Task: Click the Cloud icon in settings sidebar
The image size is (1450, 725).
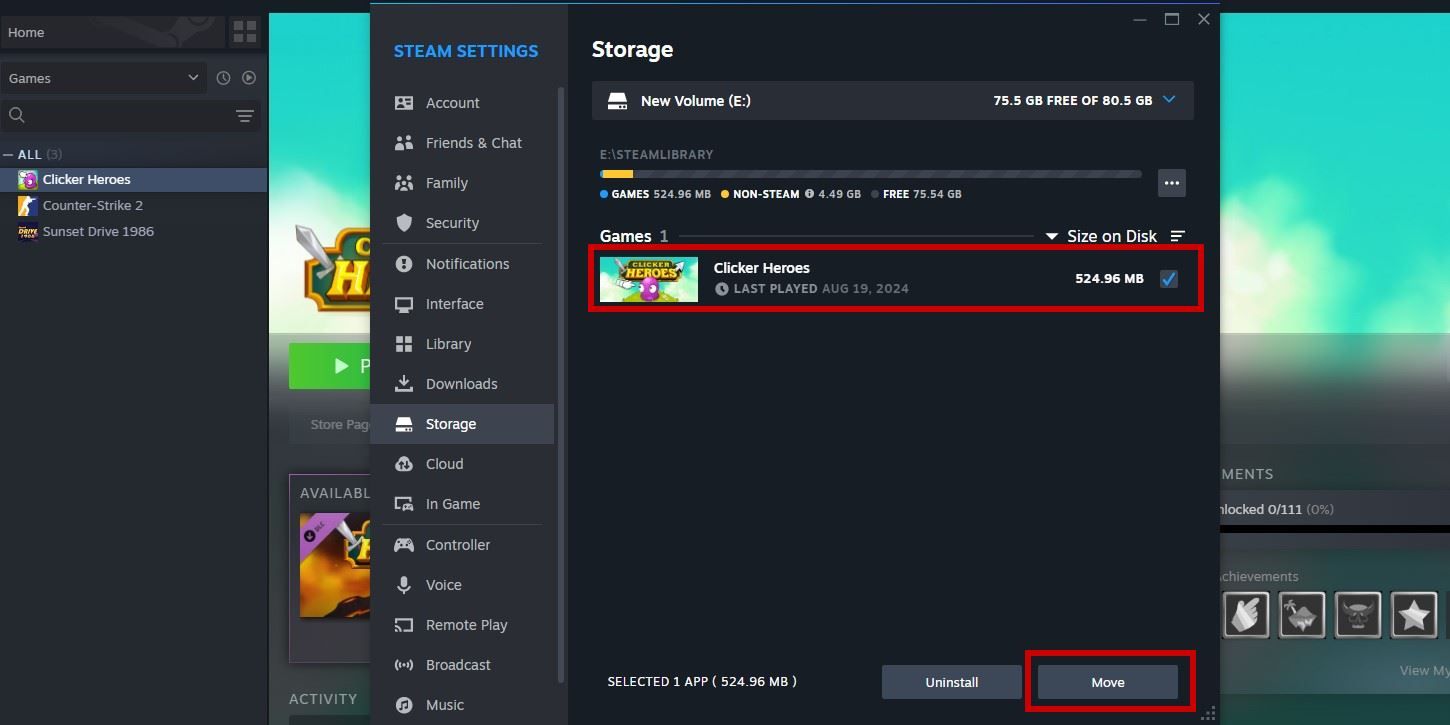Action: (404, 464)
